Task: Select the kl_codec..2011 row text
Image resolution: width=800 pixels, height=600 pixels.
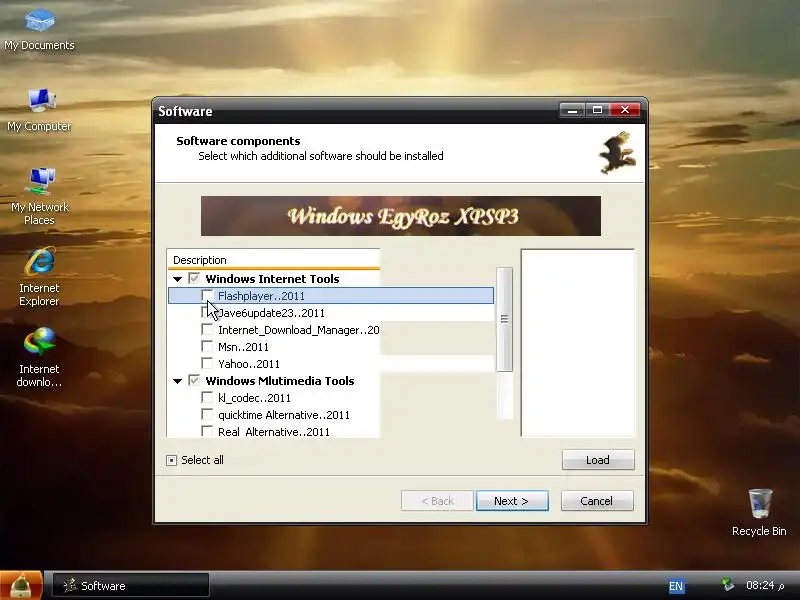Action: [254, 398]
